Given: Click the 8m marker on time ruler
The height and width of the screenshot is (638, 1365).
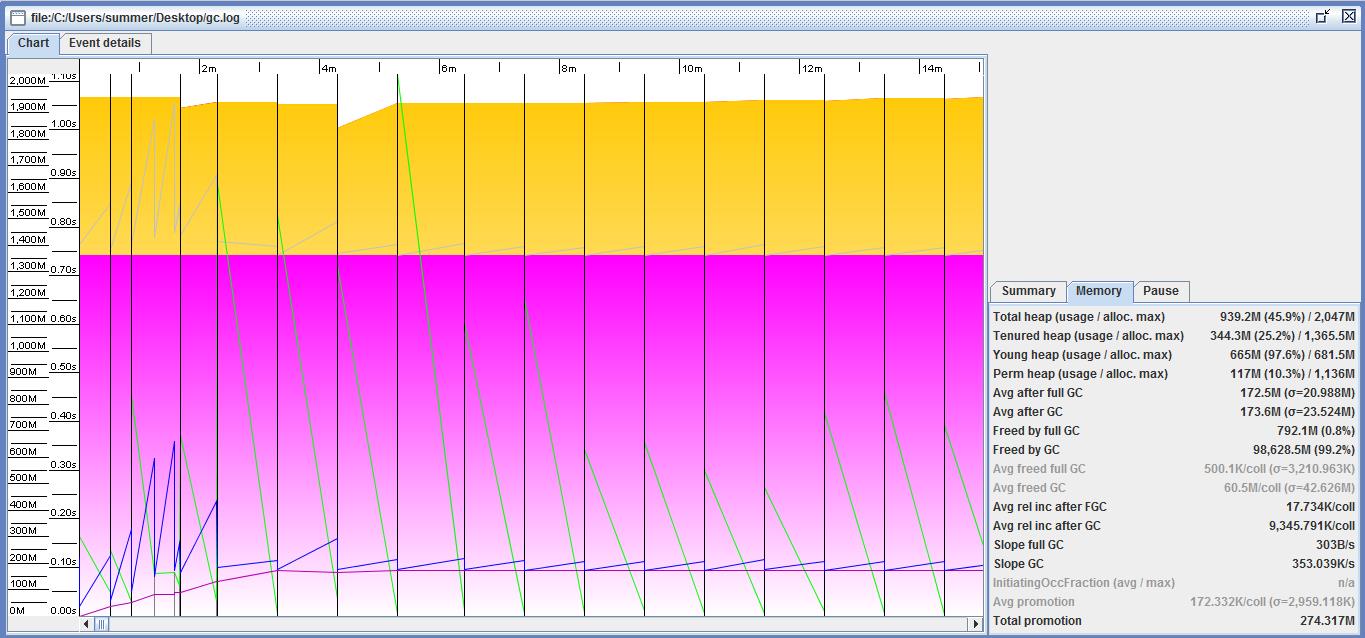Looking at the screenshot, I should pos(568,68).
